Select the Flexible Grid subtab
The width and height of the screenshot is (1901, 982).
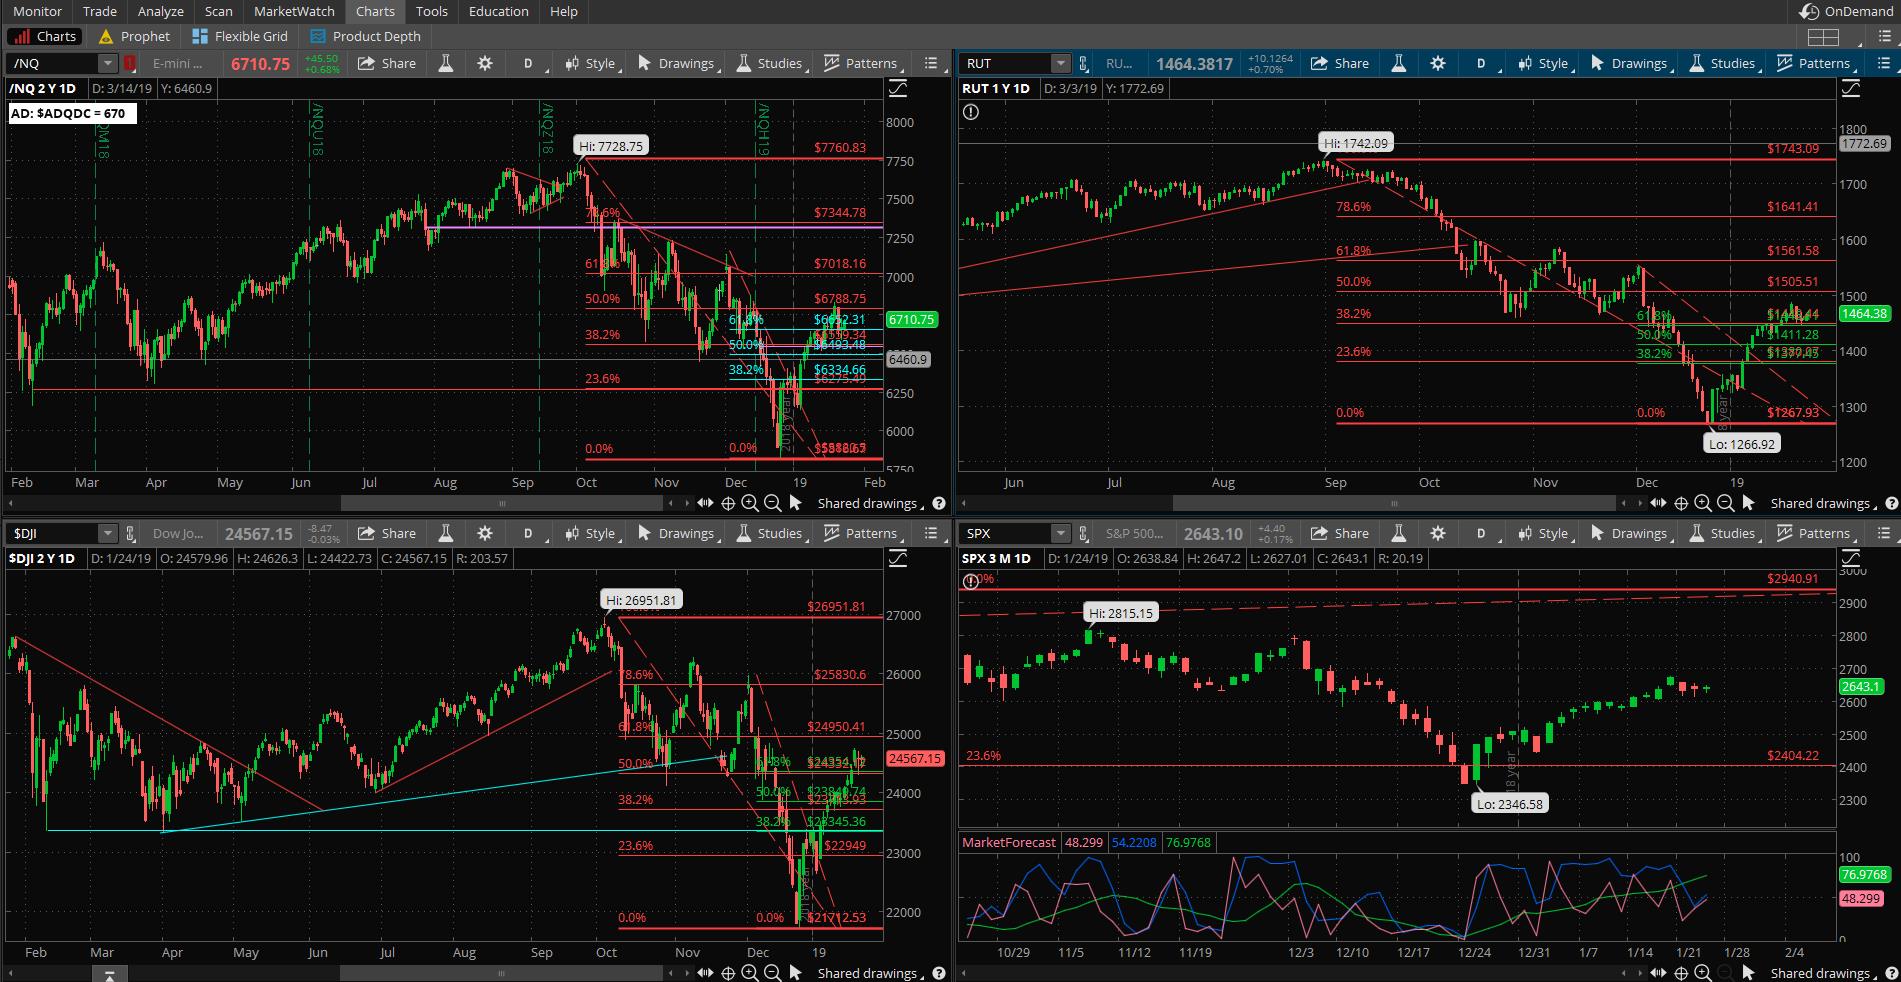click(240, 36)
